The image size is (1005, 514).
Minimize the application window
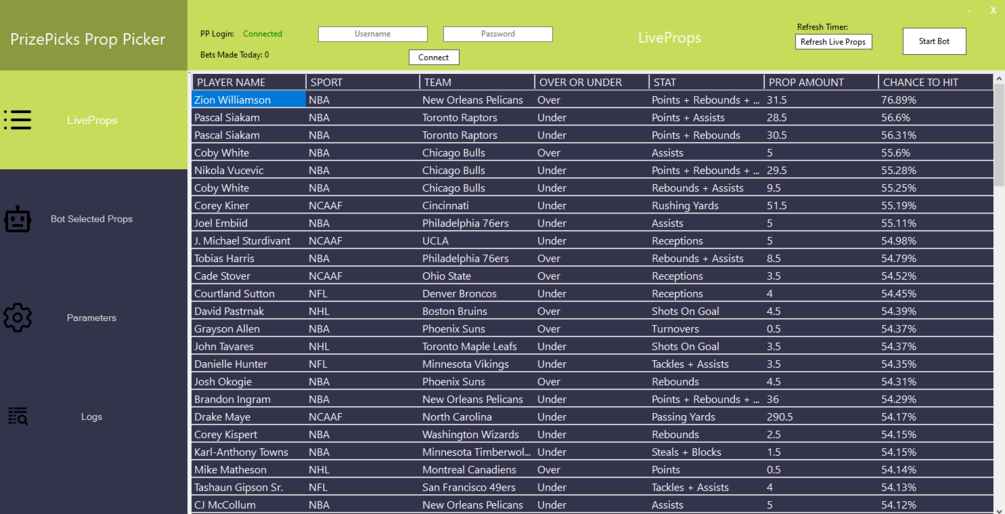pyautogui.click(x=969, y=10)
